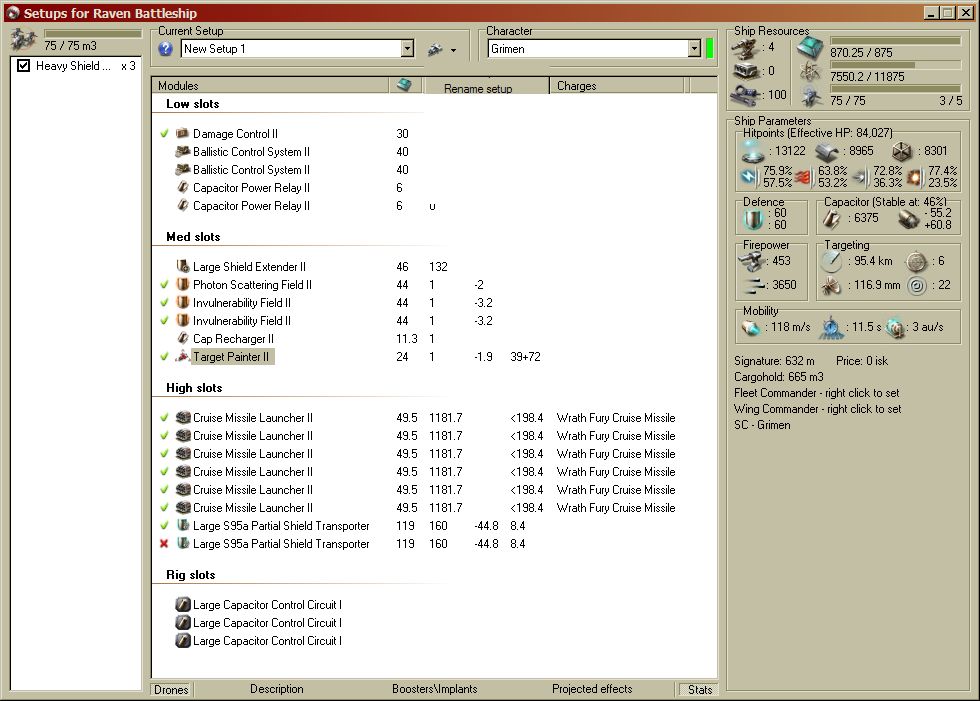The width and height of the screenshot is (980, 701).
Task: Open the Boosters\Implants tab
Action: (435, 689)
